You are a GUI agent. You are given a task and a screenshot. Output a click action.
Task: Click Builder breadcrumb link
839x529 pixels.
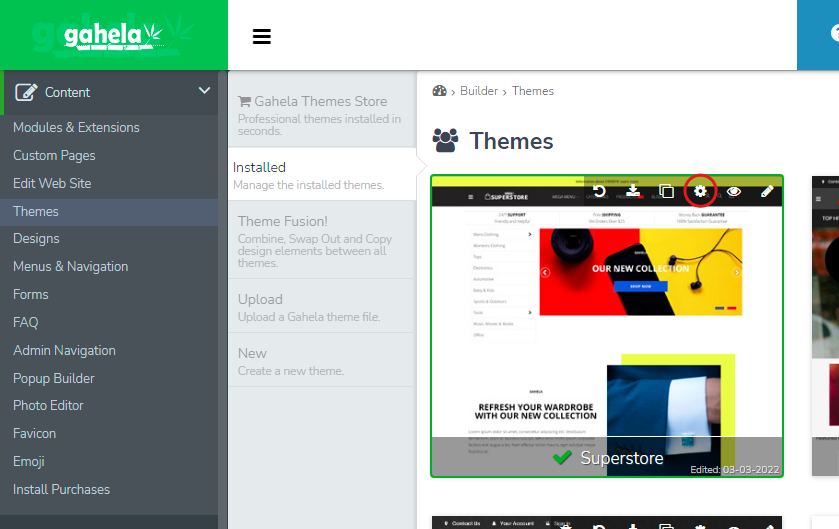pos(479,91)
